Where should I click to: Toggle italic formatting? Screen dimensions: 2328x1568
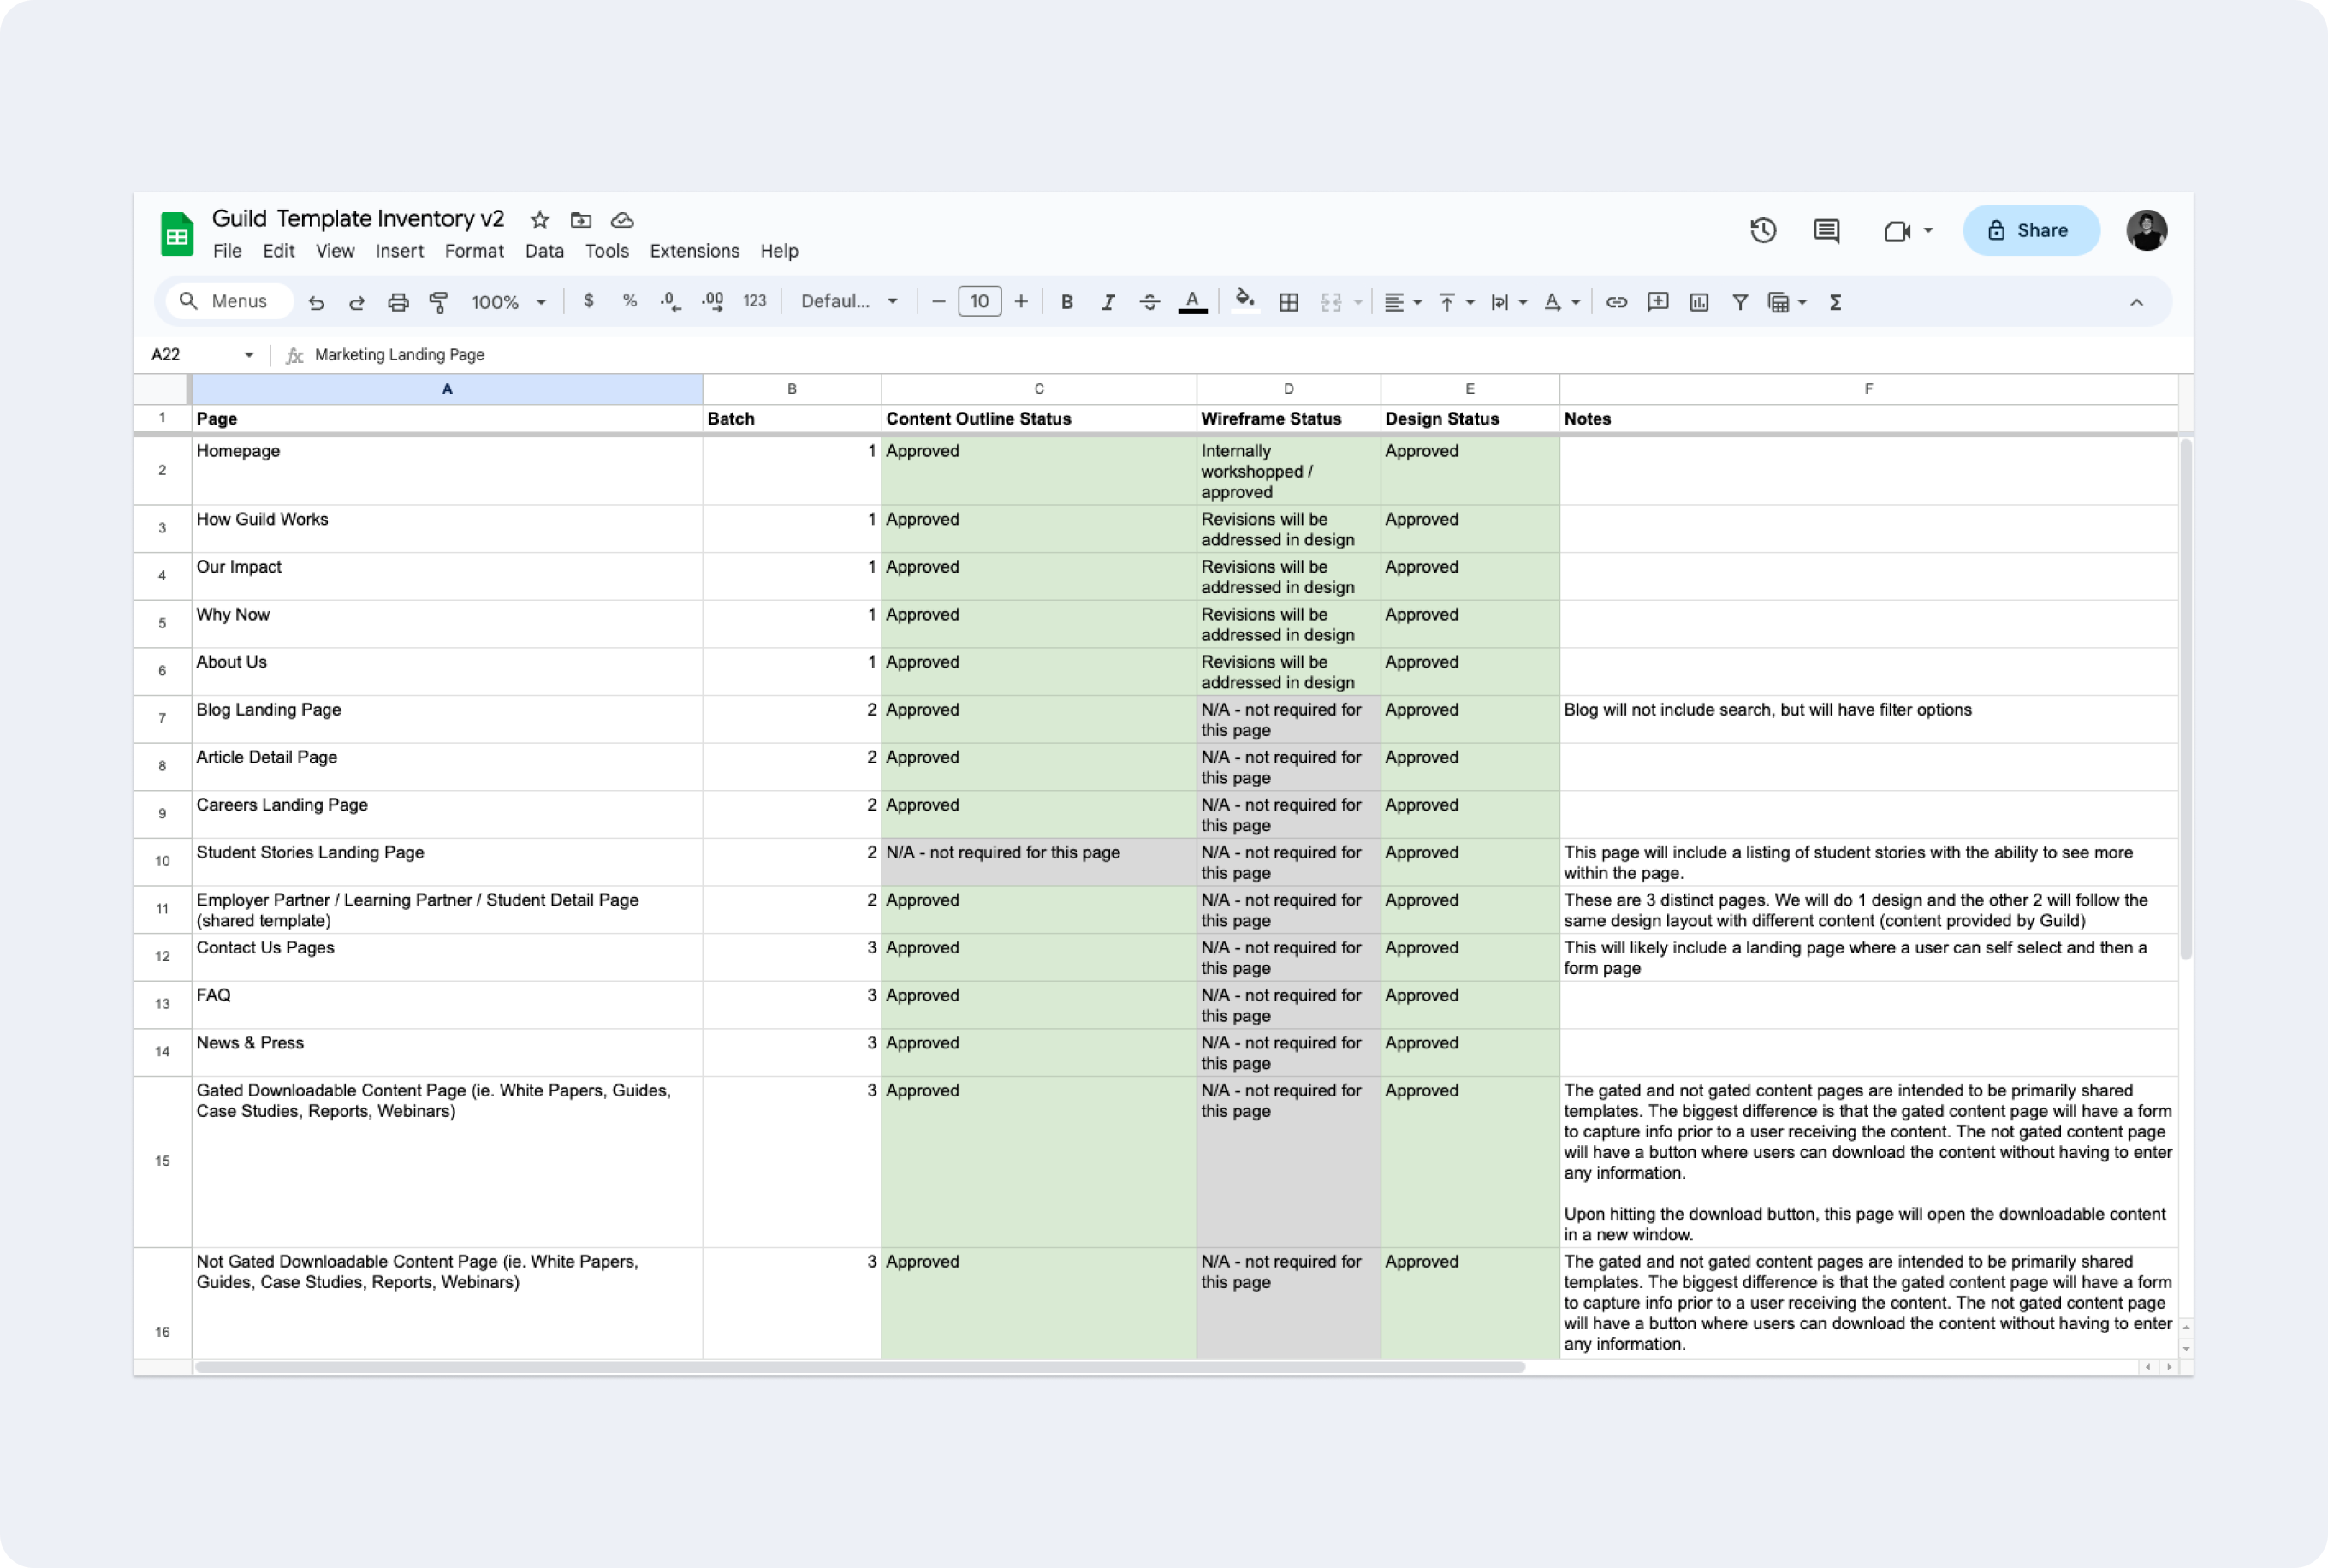[x=1108, y=302]
